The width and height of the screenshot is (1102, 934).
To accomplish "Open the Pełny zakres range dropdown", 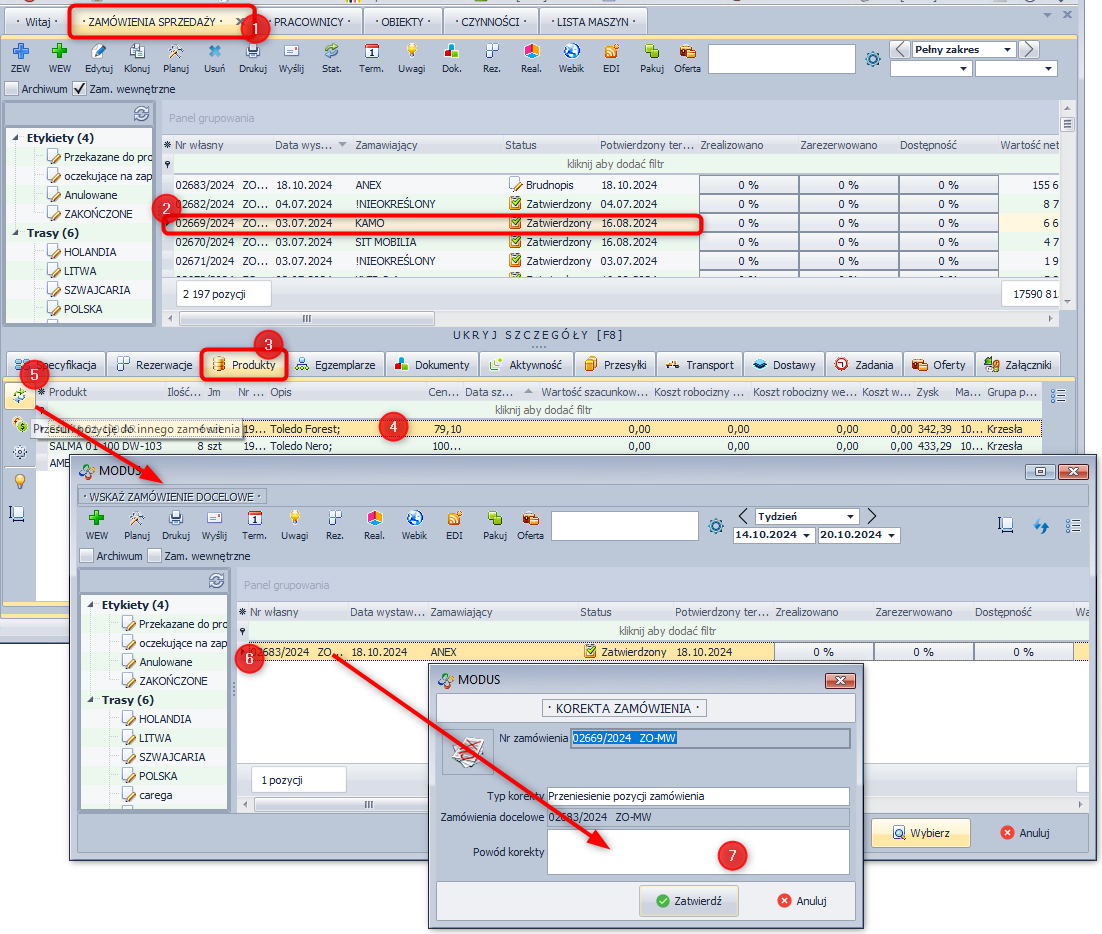I will 1007,49.
